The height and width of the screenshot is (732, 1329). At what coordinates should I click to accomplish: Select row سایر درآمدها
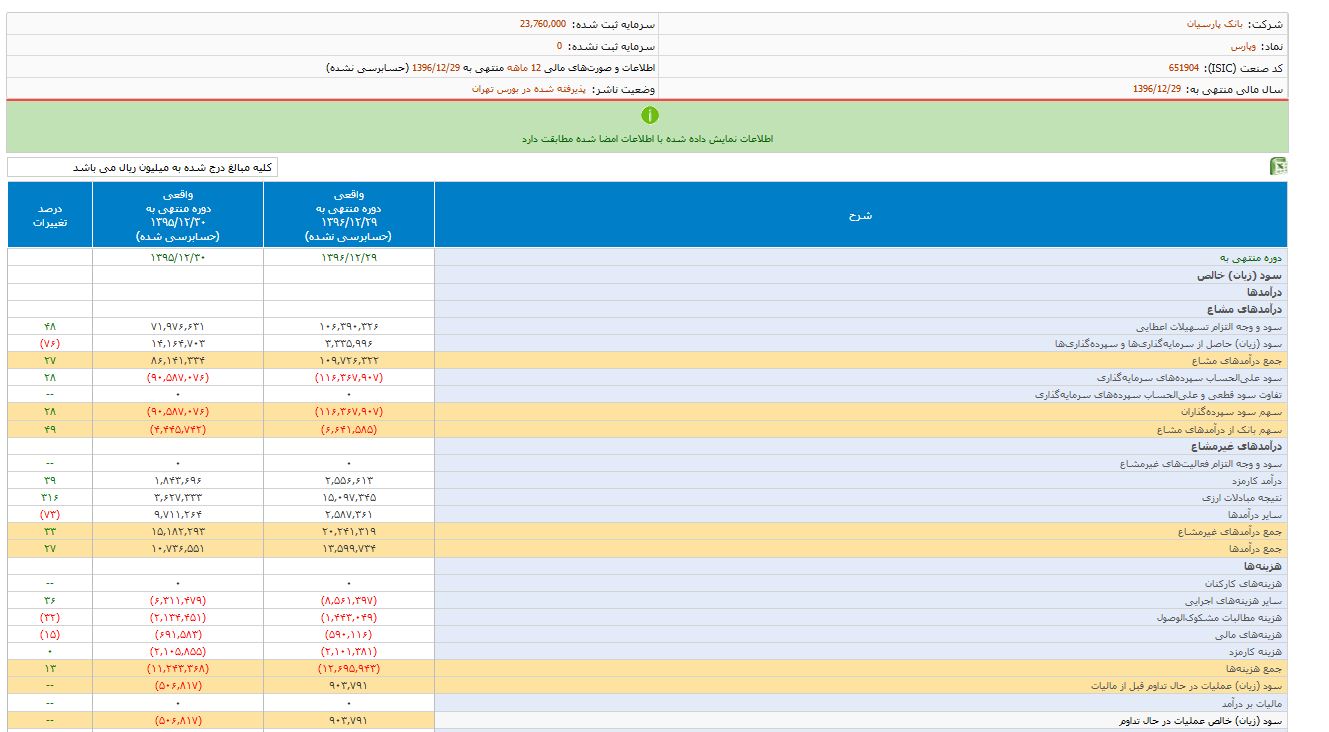[647, 515]
